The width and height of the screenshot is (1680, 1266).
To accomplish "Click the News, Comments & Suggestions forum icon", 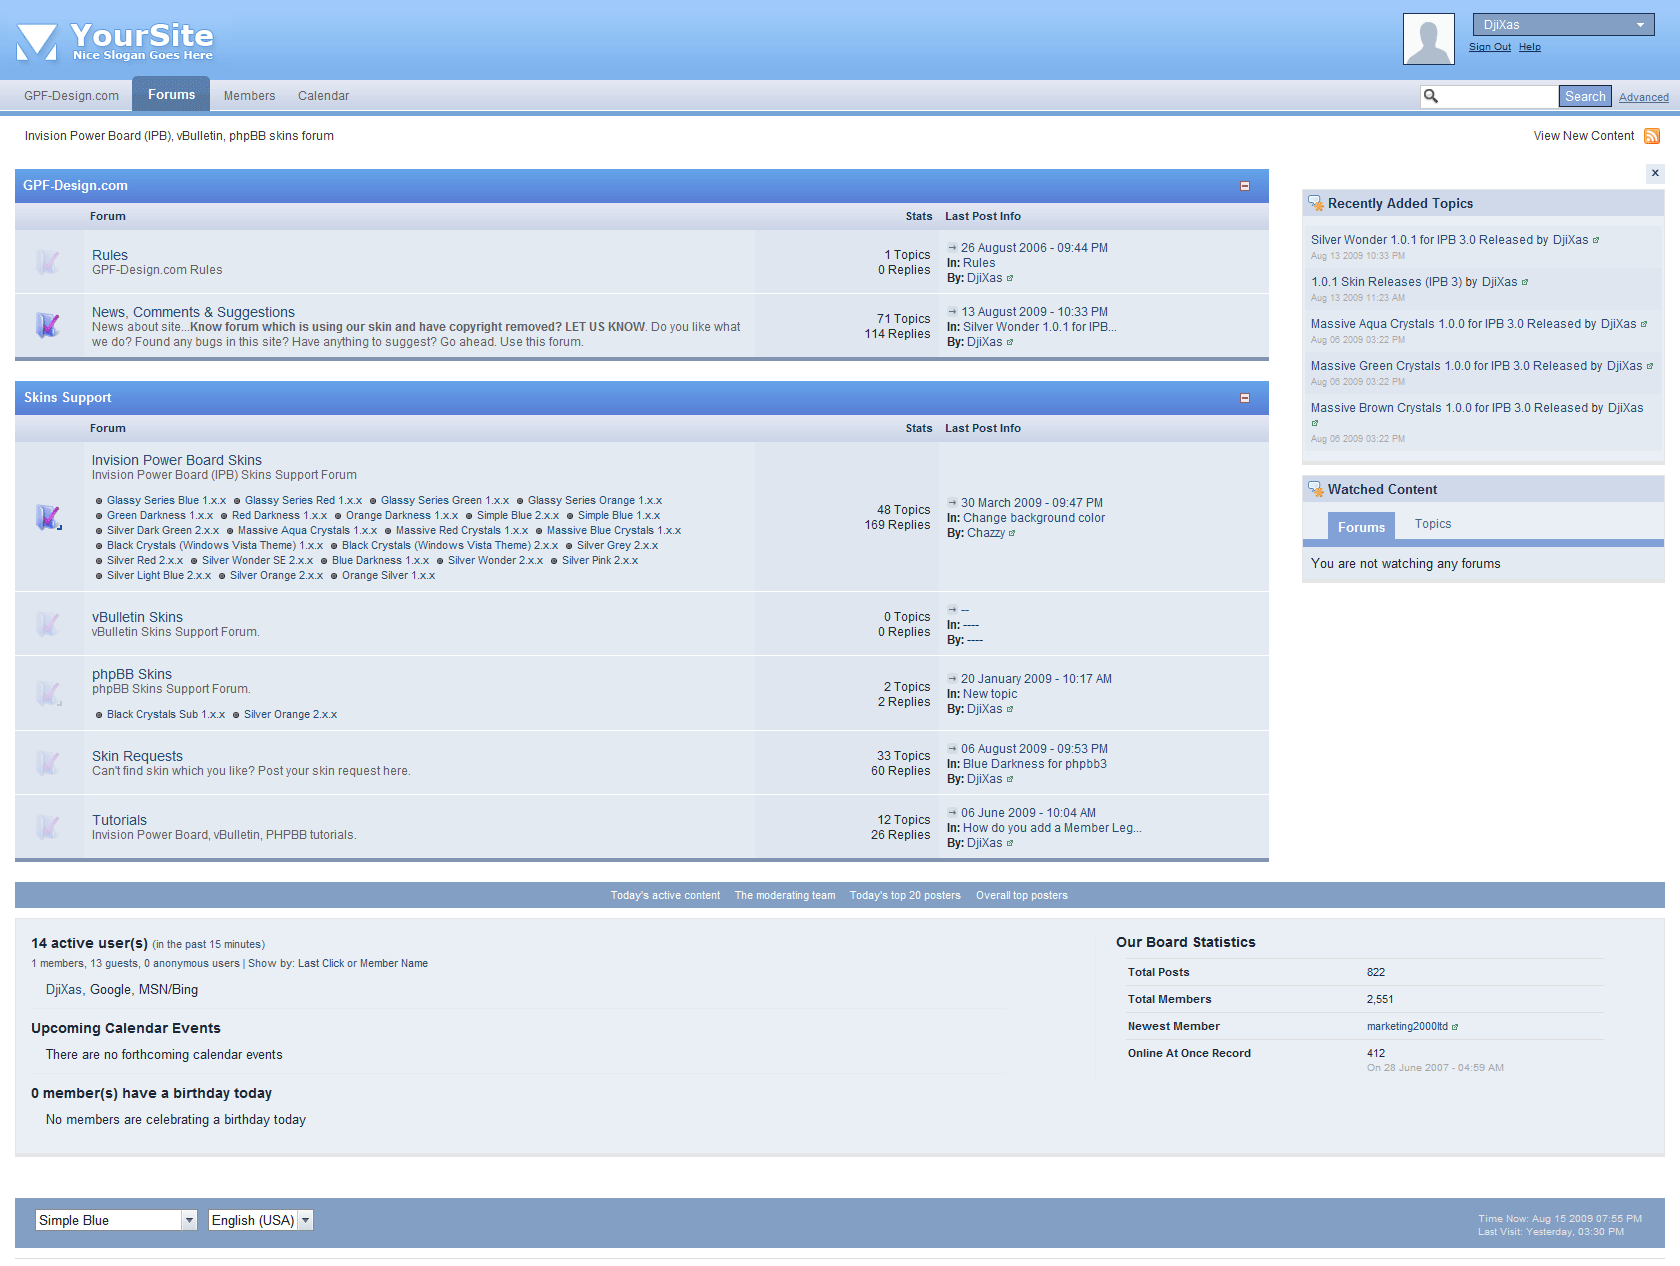I will pyautogui.click(x=47, y=325).
